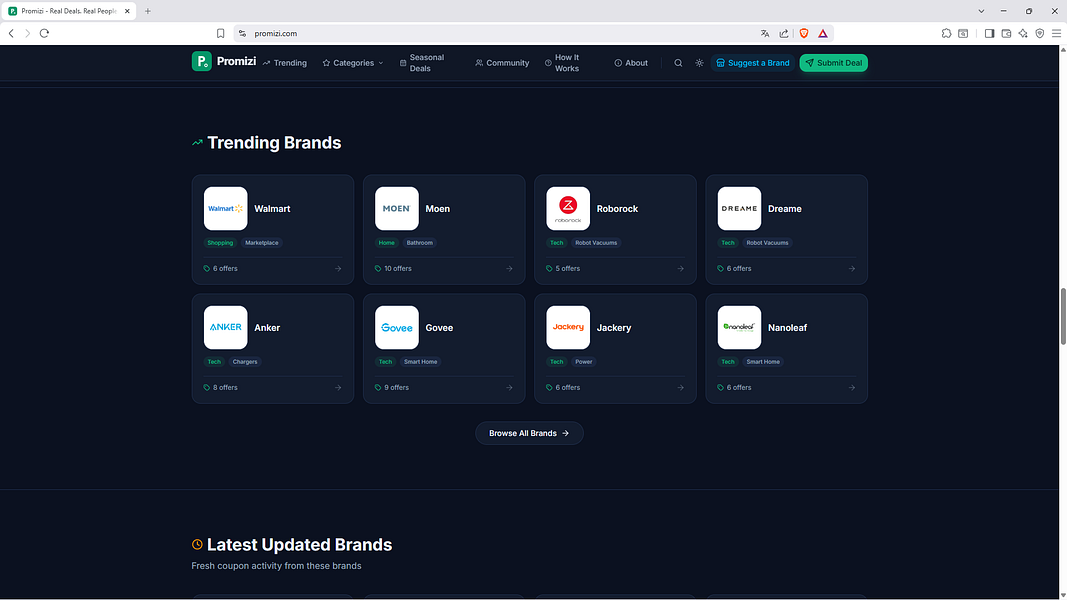The height and width of the screenshot is (600, 1067).
Task: Click the arrow on Roborock card
Action: click(680, 269)
